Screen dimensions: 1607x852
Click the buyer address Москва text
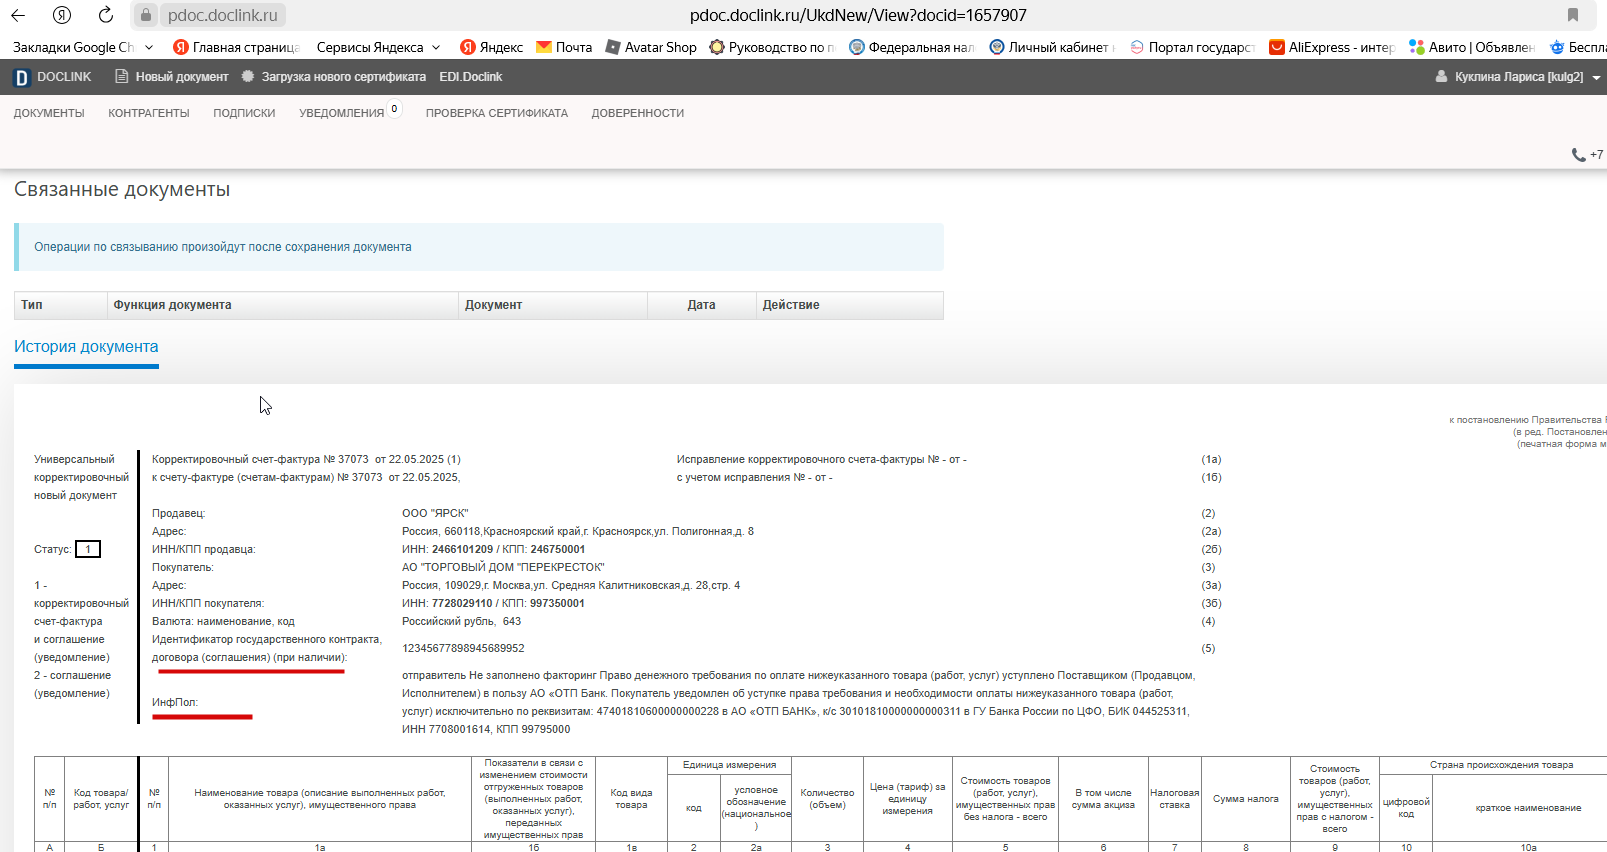pyautogui.click(x=571, y=585)
